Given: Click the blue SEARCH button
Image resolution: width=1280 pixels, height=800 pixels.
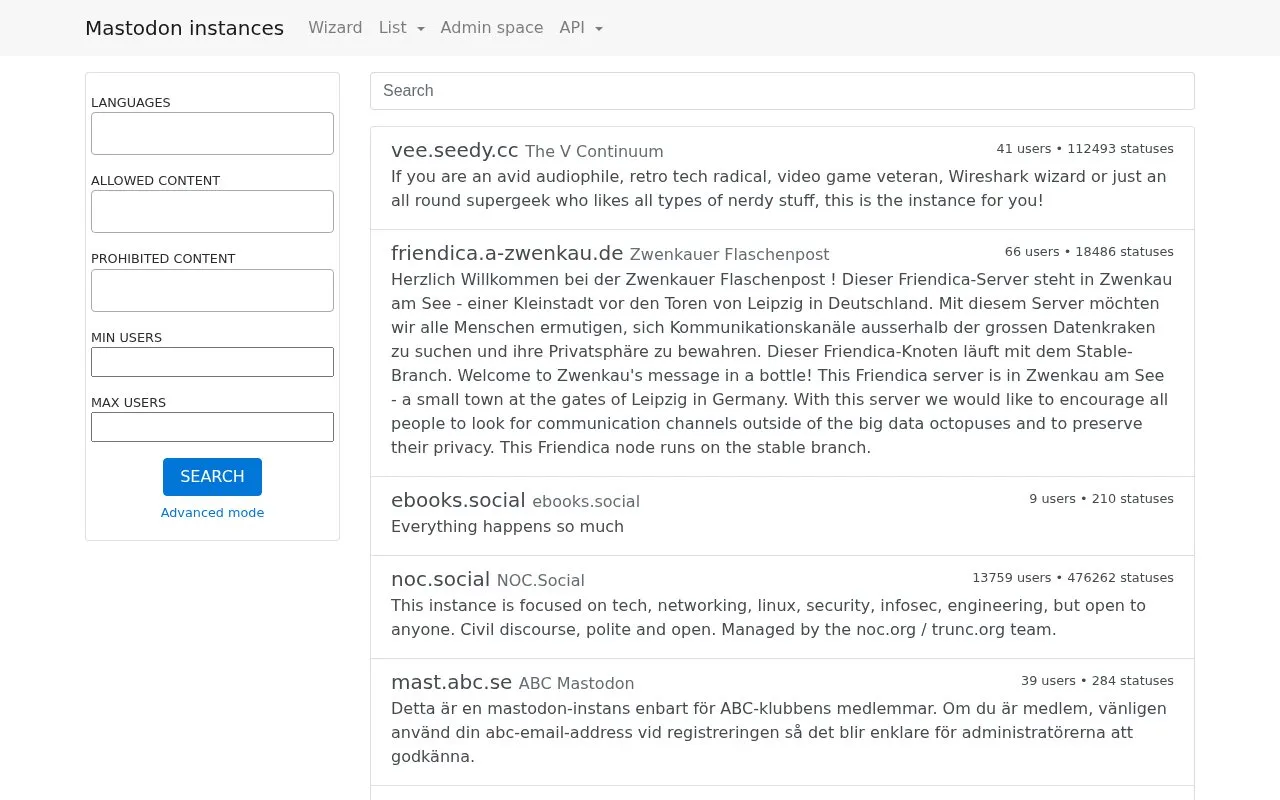Looking at the screenshot, I should tap(212, 477).
